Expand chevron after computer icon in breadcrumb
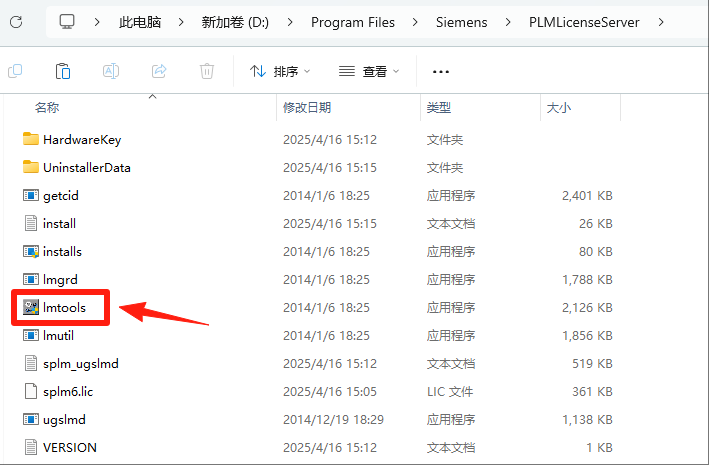 97,22
